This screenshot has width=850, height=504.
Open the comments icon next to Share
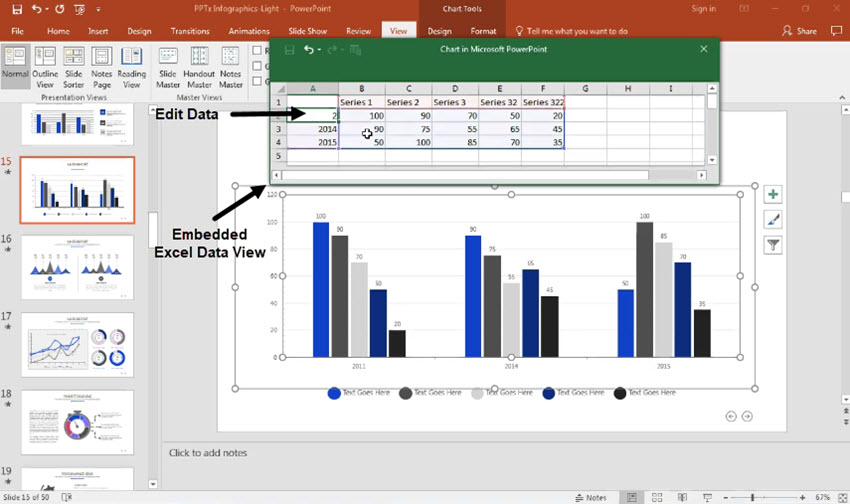click(x=836, y=31)
